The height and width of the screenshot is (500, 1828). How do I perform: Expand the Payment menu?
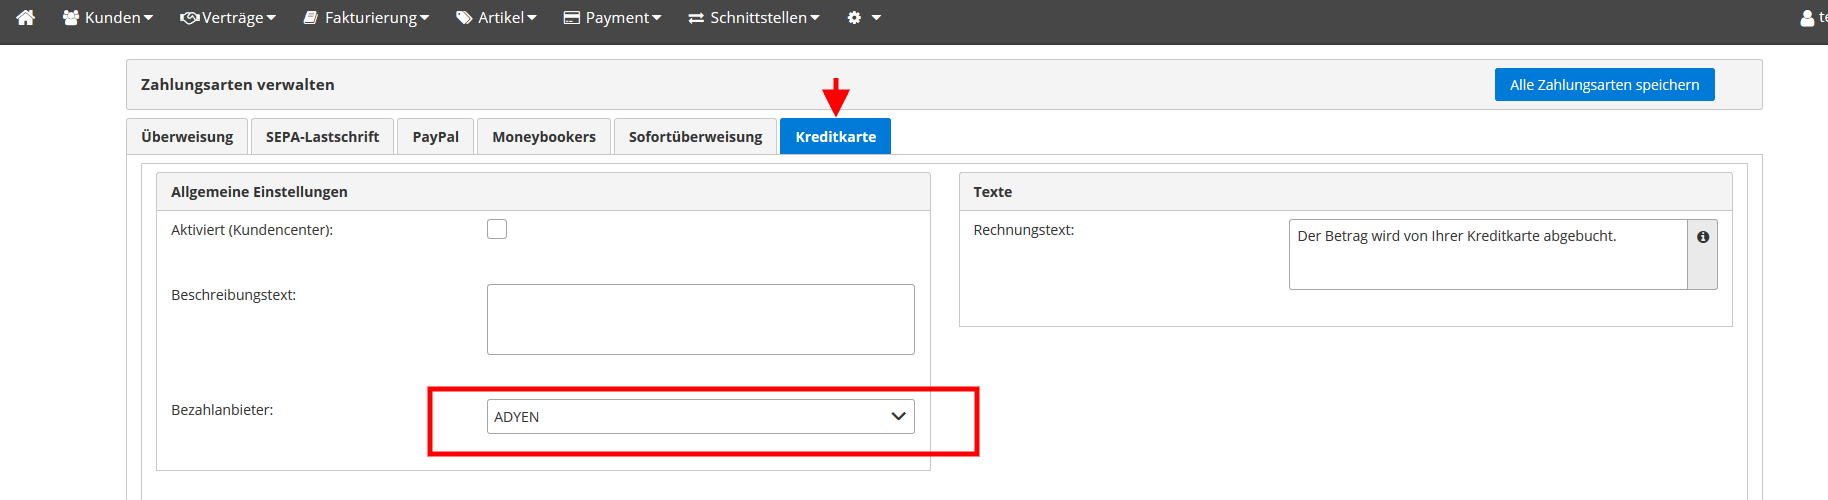pyautogui.click(x=612, y=18)
